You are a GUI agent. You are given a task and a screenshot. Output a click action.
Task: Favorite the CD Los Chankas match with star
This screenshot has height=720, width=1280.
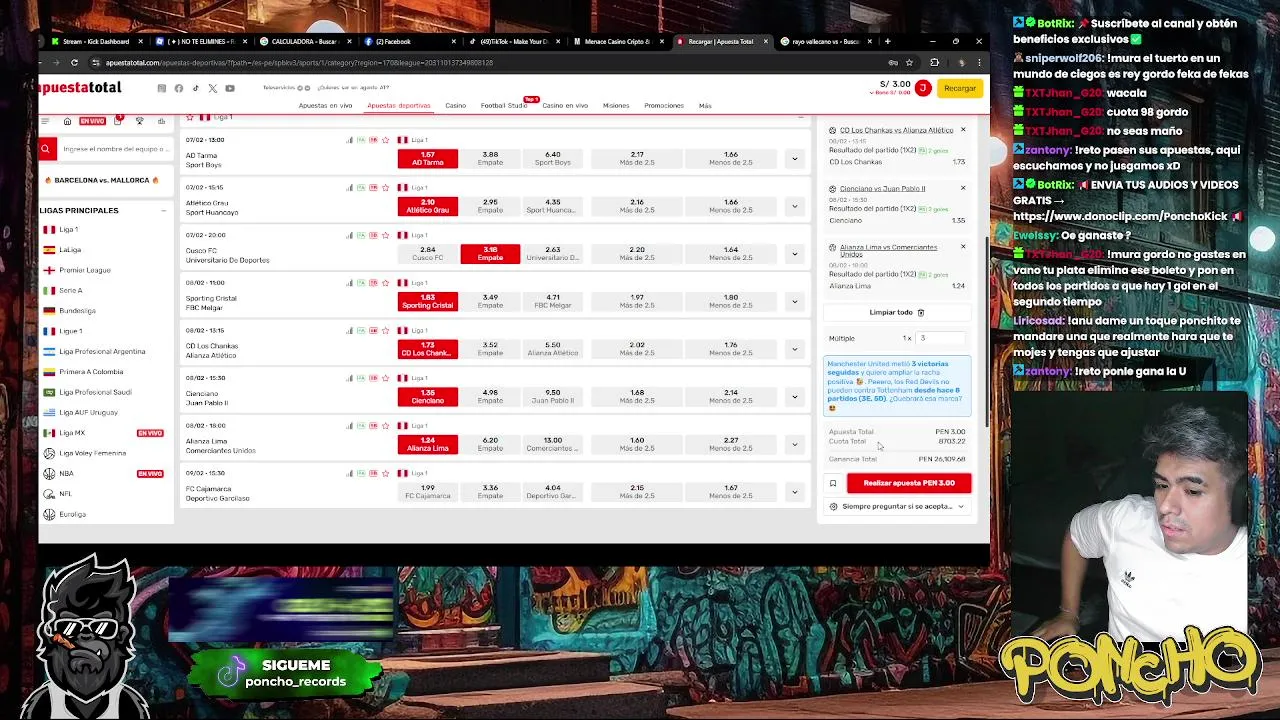(x=385, y=330)
